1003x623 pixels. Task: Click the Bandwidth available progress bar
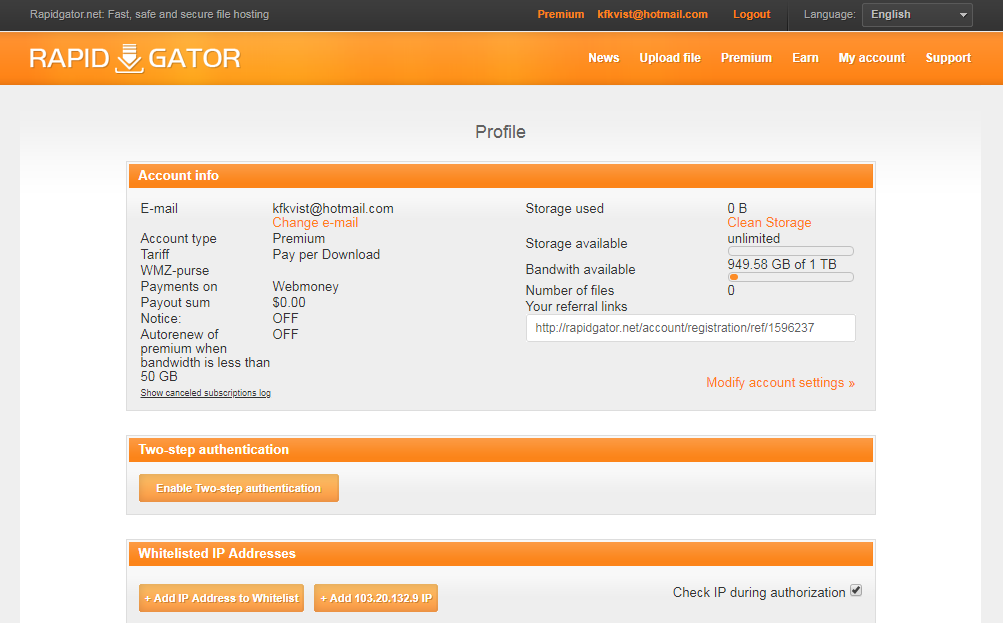(791, 277)
